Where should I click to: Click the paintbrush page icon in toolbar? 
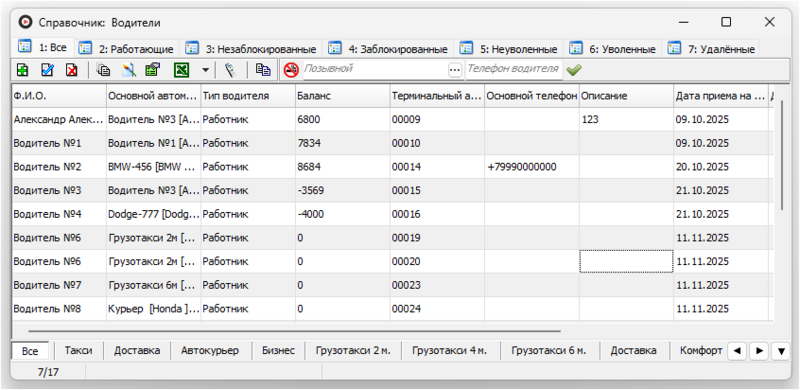(129, 70)
